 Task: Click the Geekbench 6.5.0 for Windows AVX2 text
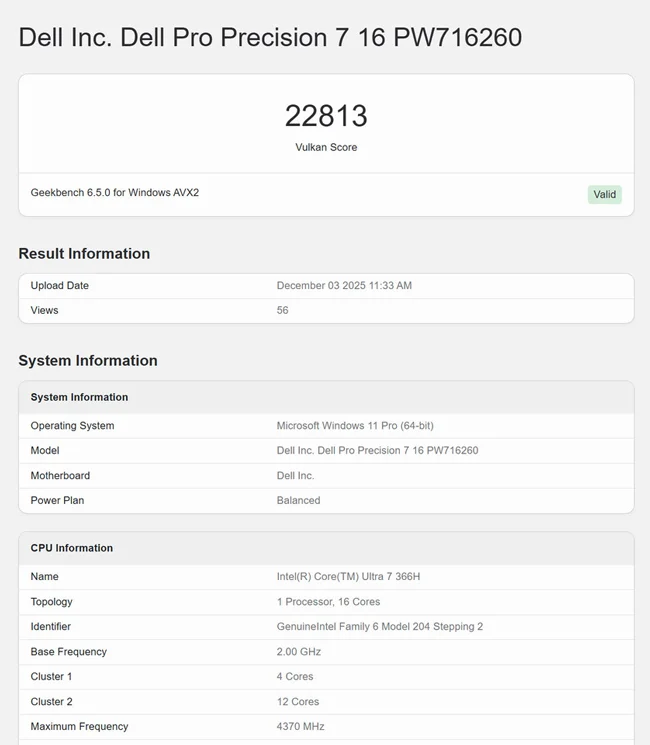[115, 192]
